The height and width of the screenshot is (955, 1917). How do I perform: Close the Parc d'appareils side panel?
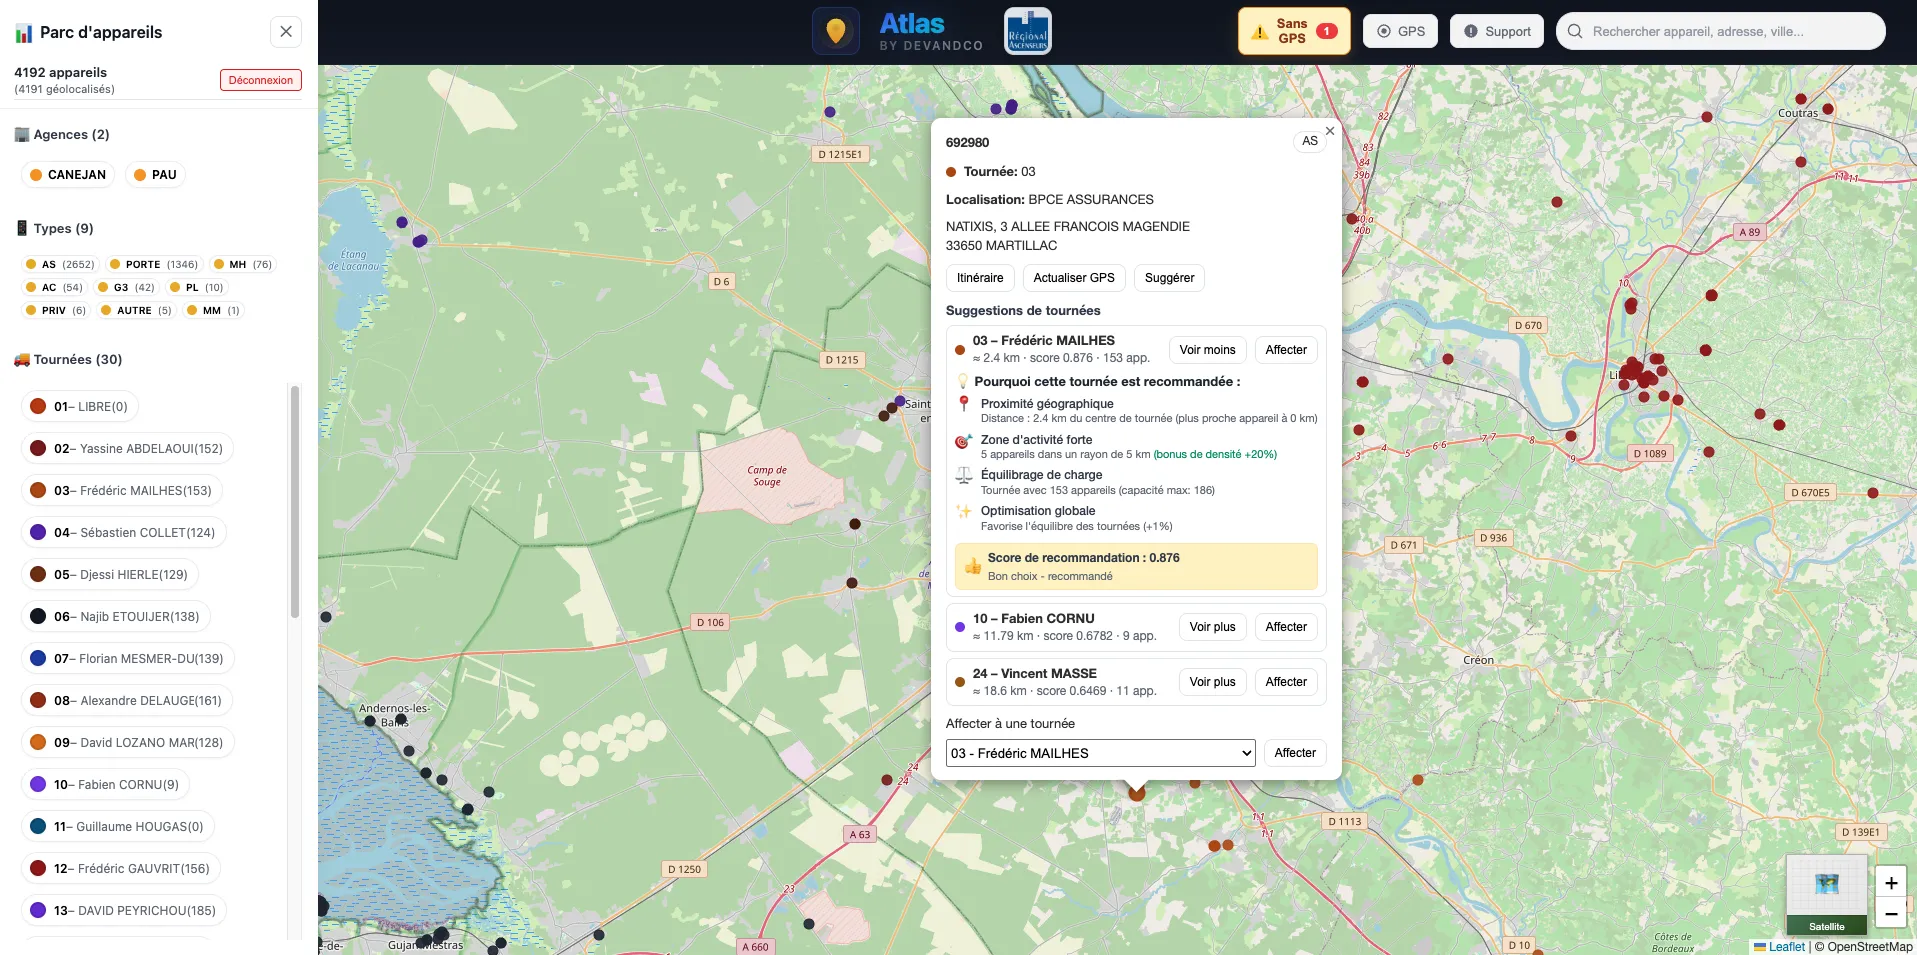(x=286, y=32)
